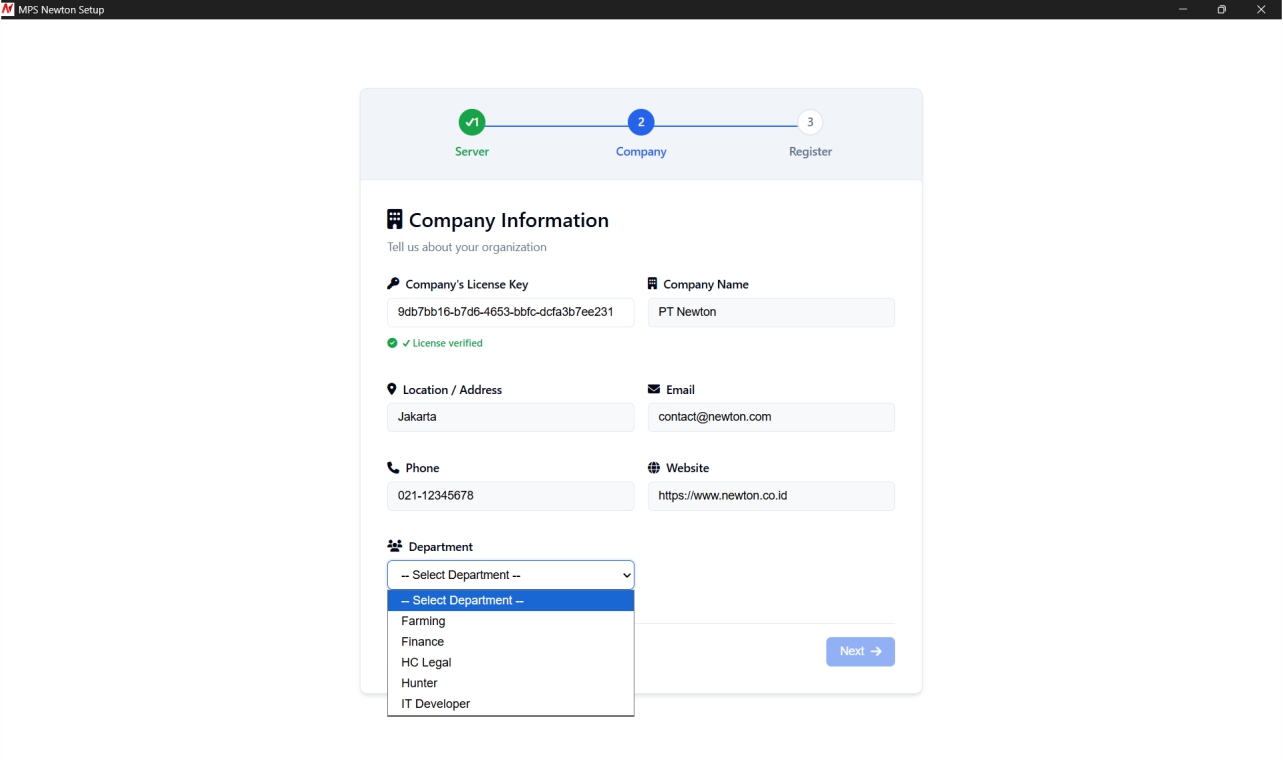
Task: Go to the completed Server step circle
Action: pyautogui.click(x=472, y=123)
